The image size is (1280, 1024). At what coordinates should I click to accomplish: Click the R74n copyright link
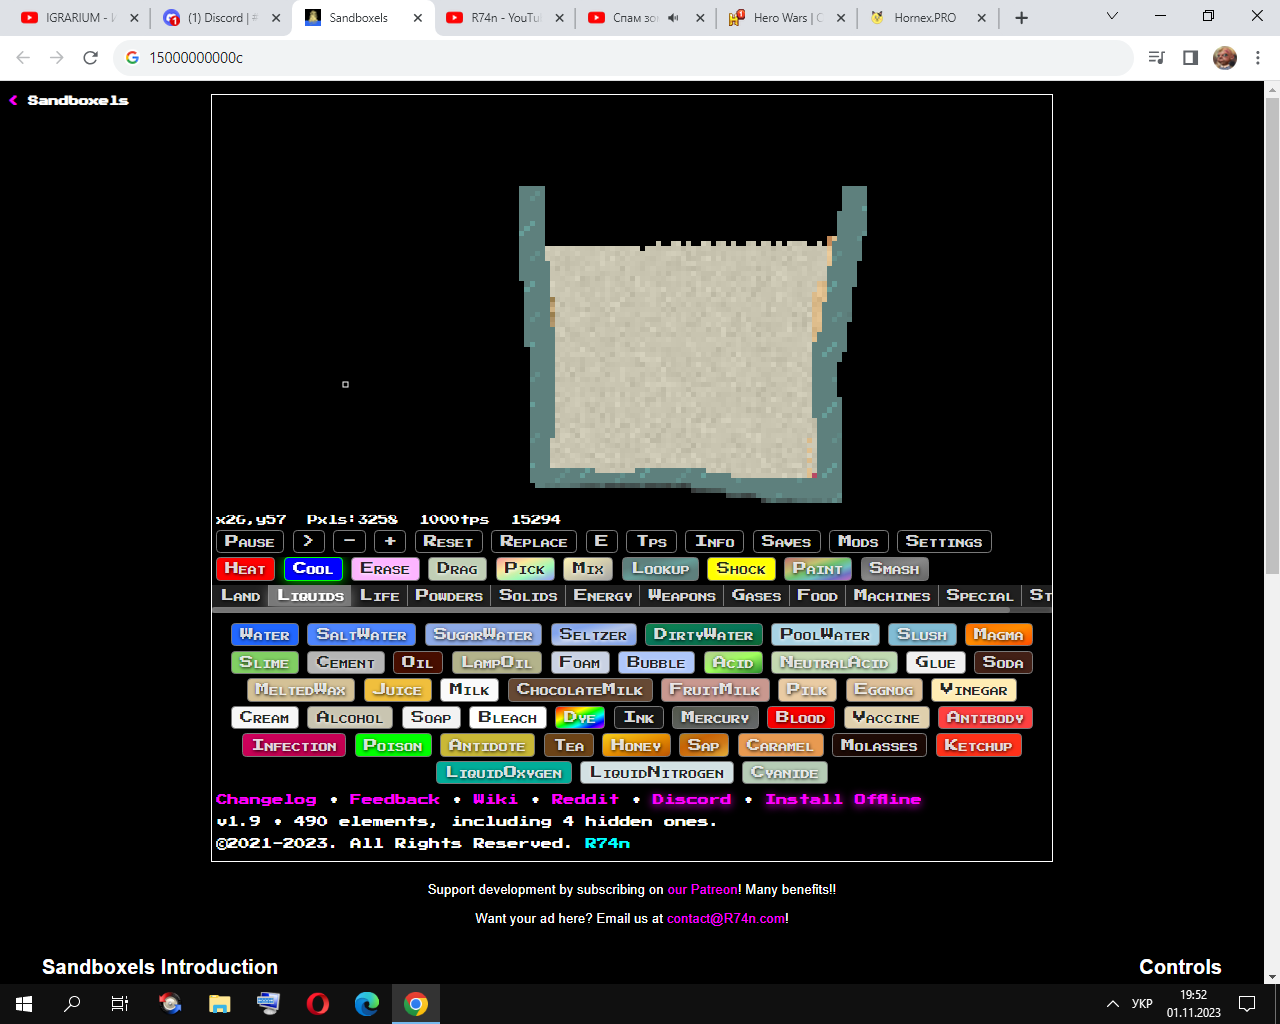coord(607,844)
